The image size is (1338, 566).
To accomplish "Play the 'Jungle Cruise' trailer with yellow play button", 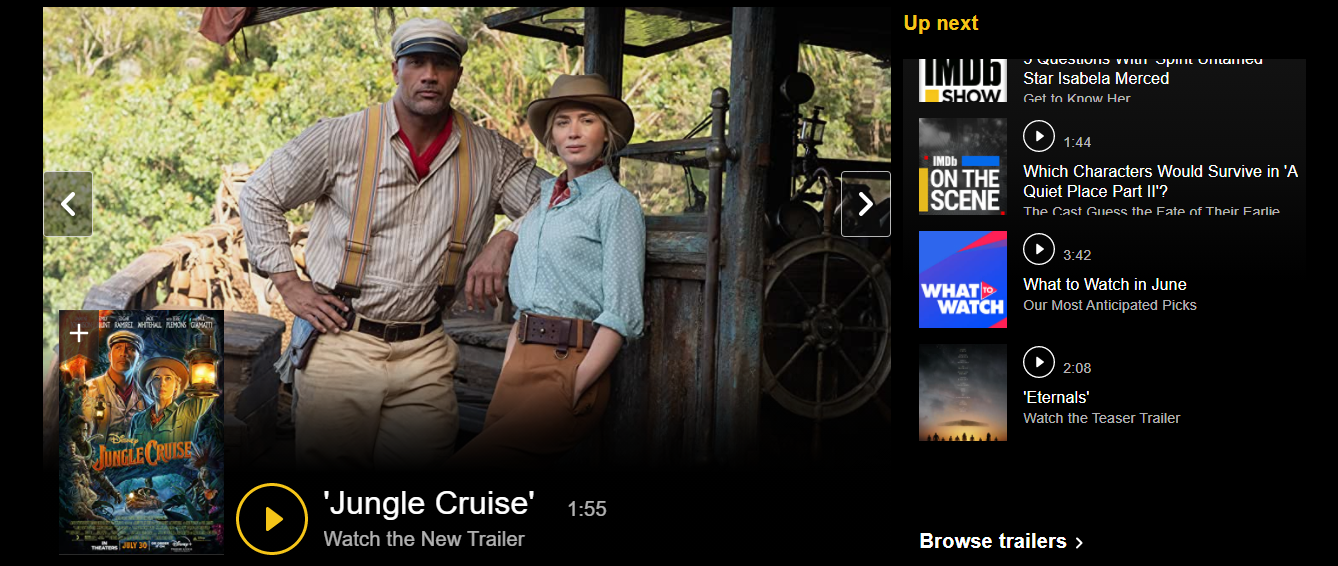I will [272, 519].
